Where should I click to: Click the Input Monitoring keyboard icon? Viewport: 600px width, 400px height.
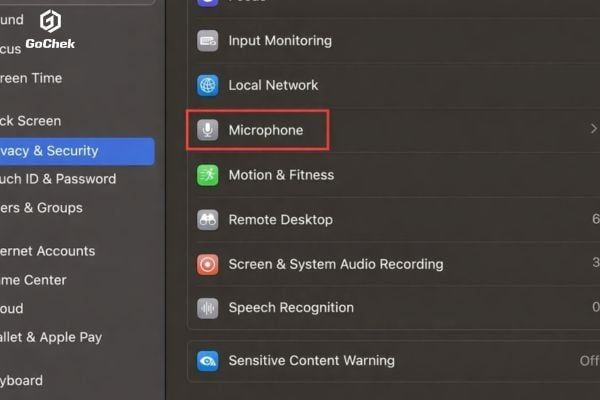pyautogui.click(x=208, y=41)
